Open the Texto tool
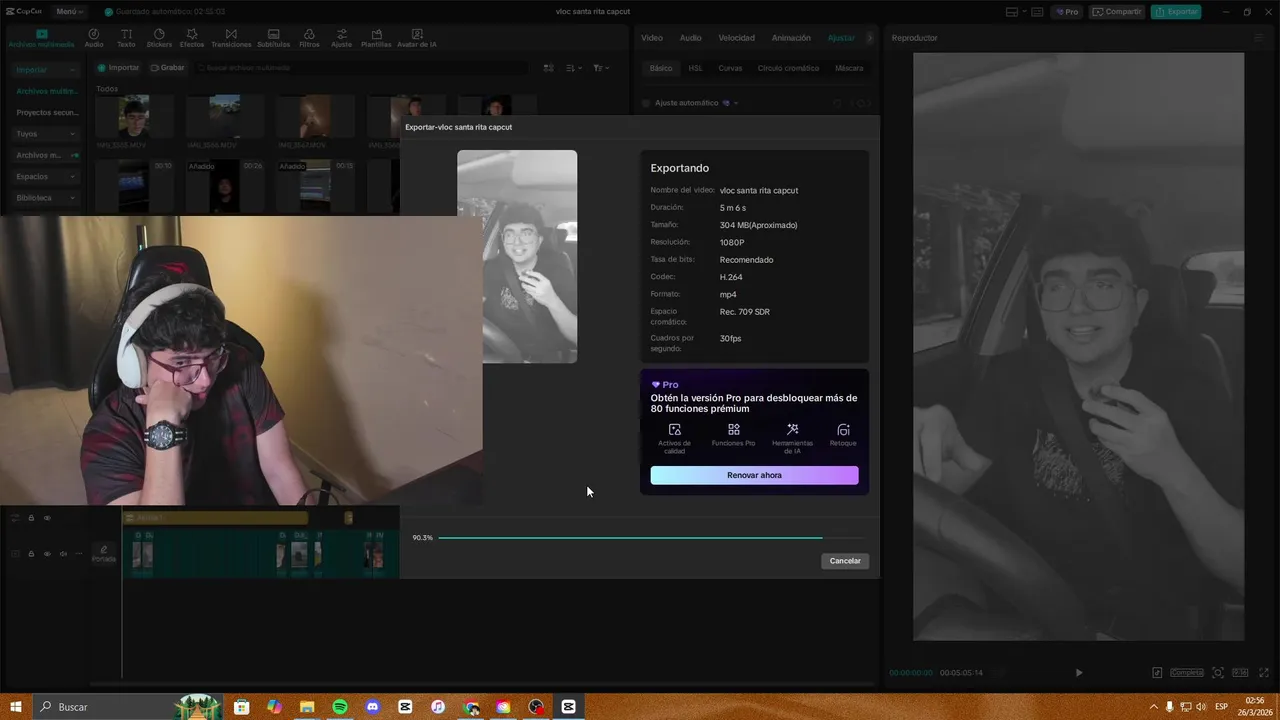The width and height of the screenshot is (1280, 720). 126,38
